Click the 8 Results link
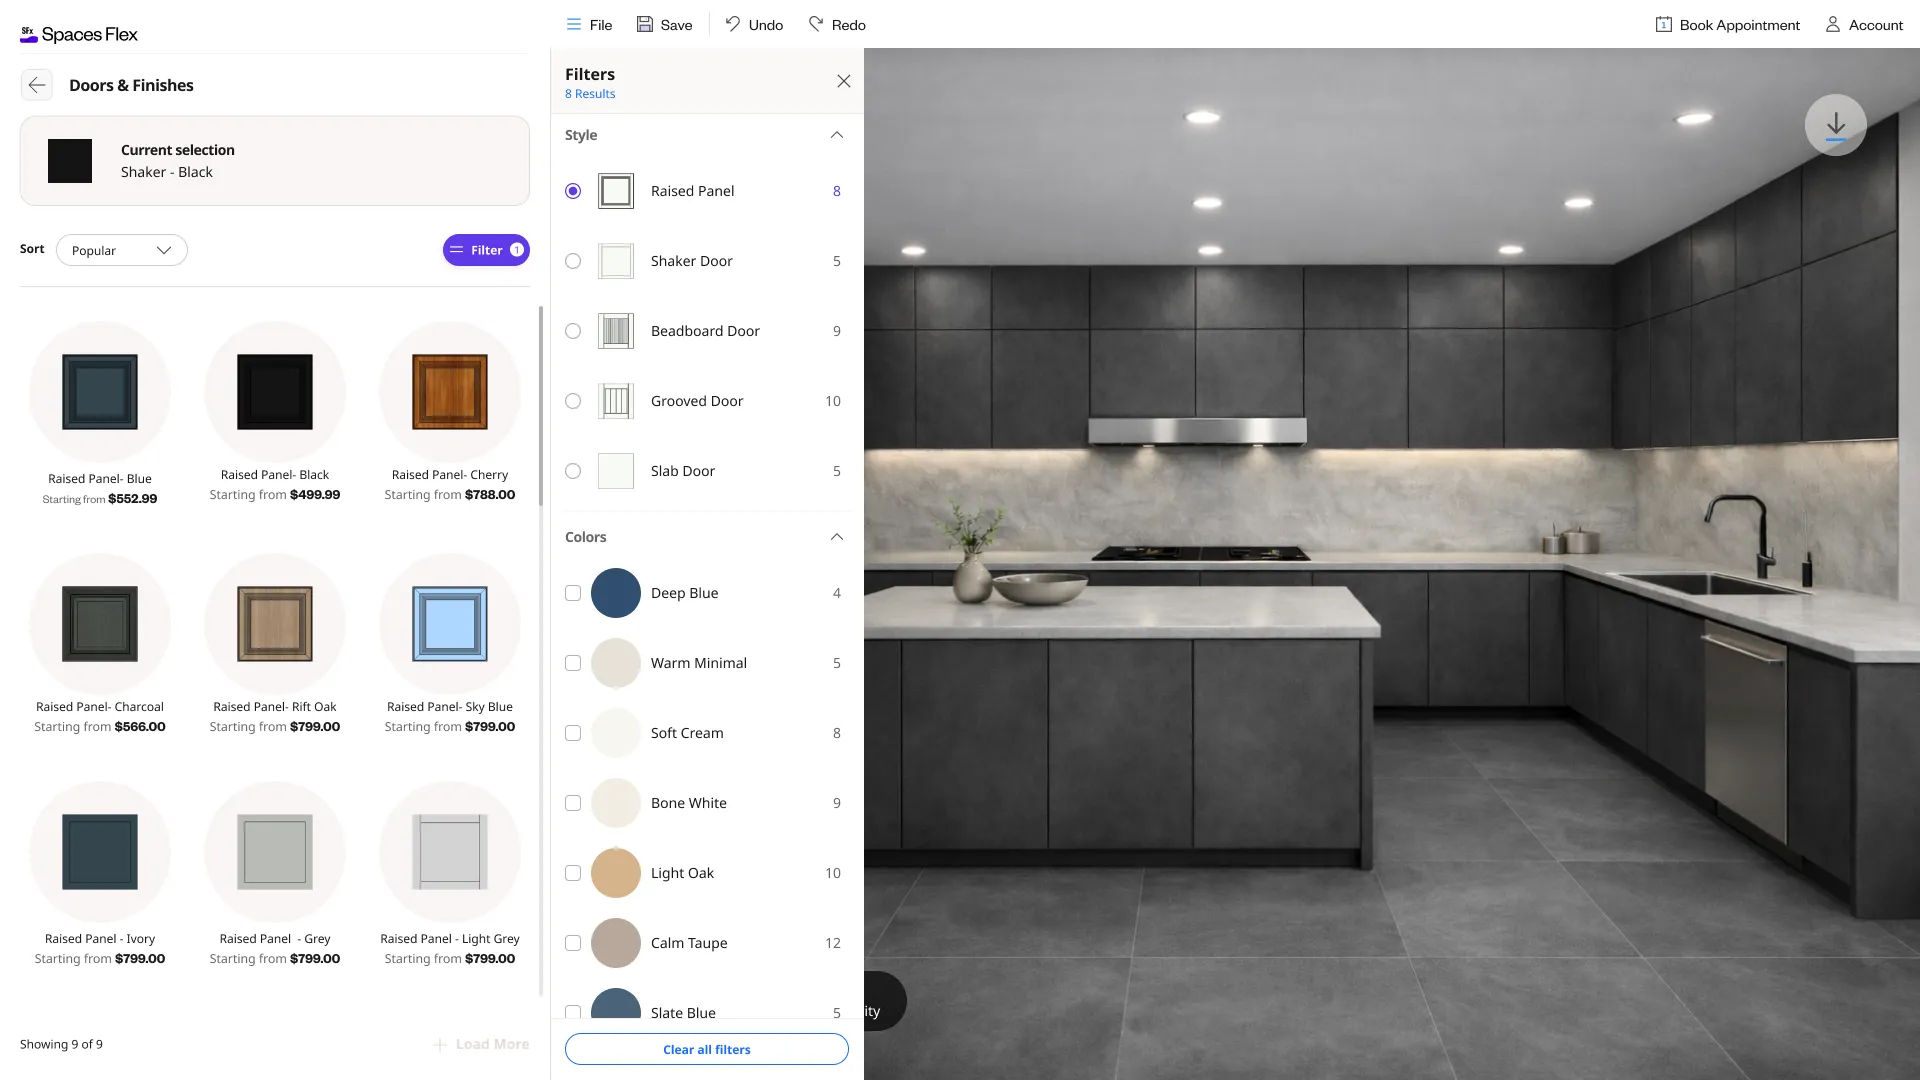Screen dimensions: 1920x1080 click(590, 94)
